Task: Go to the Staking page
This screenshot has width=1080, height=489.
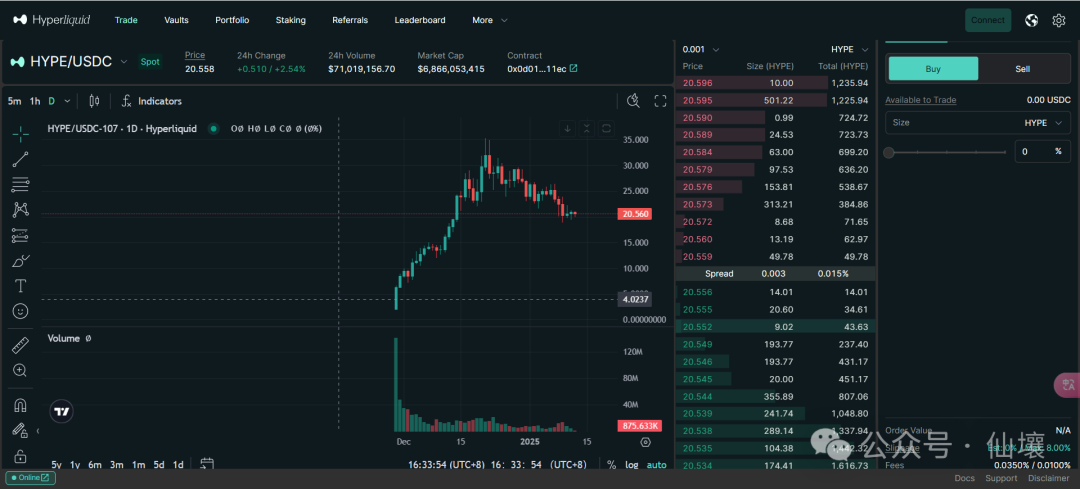Action: 291,20
